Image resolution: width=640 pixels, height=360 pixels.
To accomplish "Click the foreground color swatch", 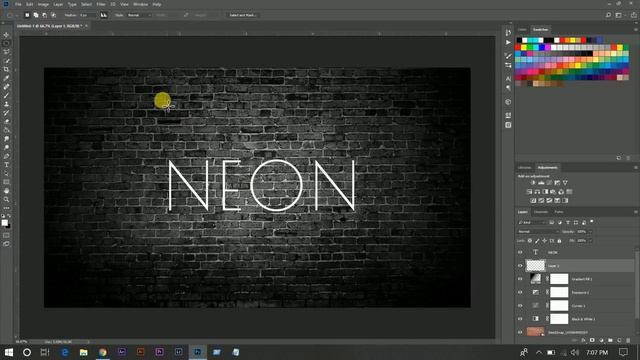I will click(x=4, y=222).
